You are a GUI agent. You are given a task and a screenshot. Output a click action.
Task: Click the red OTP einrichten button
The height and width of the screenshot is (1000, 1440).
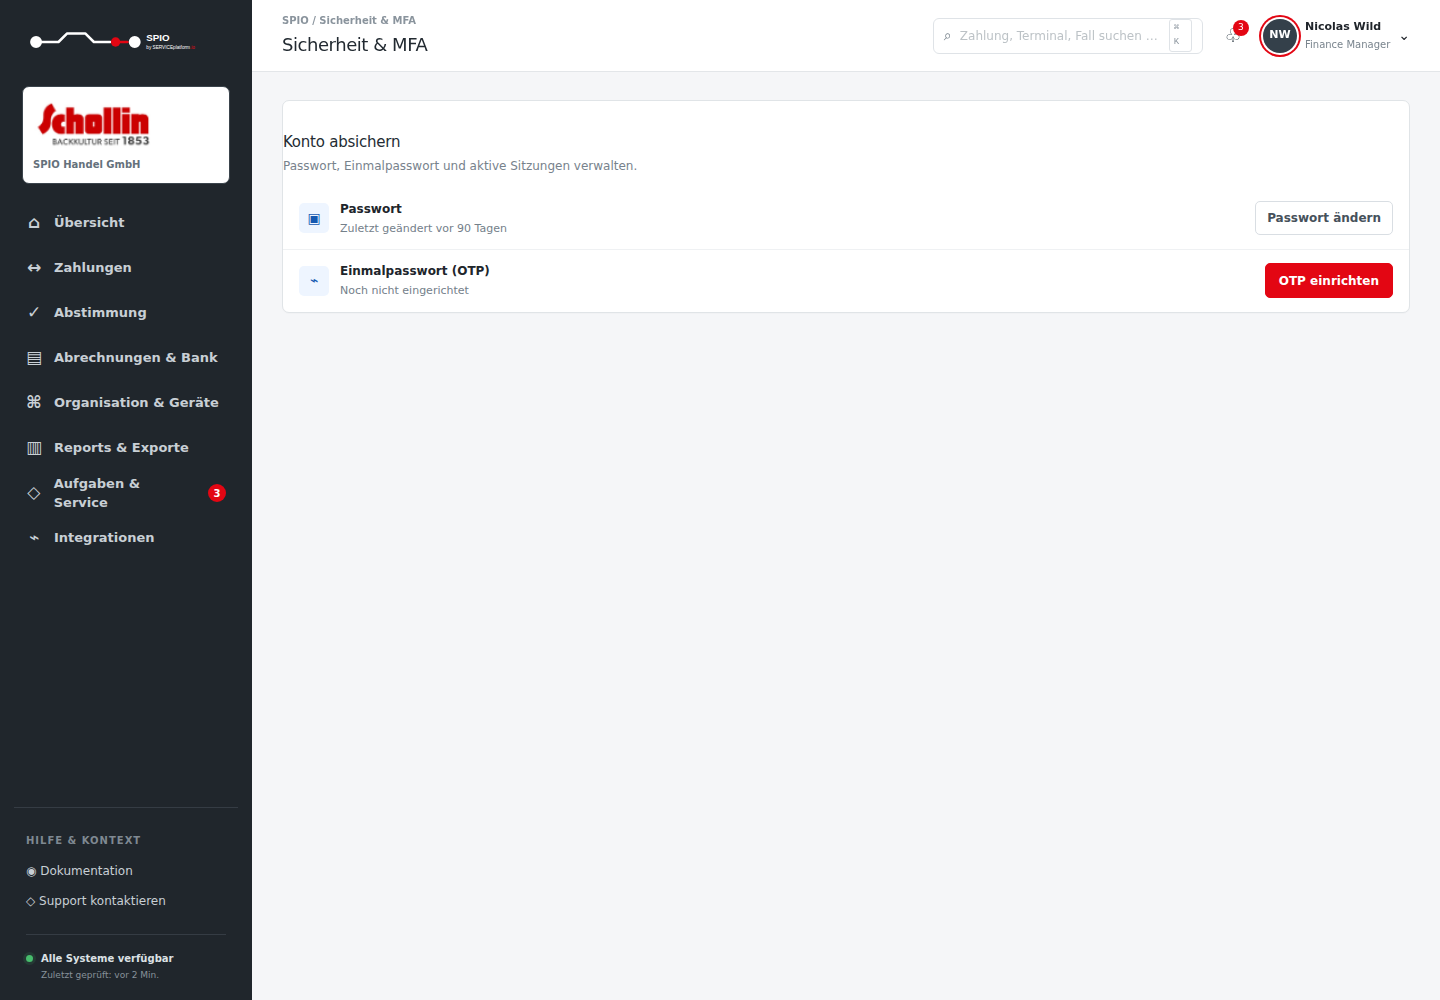[1328, 281]
